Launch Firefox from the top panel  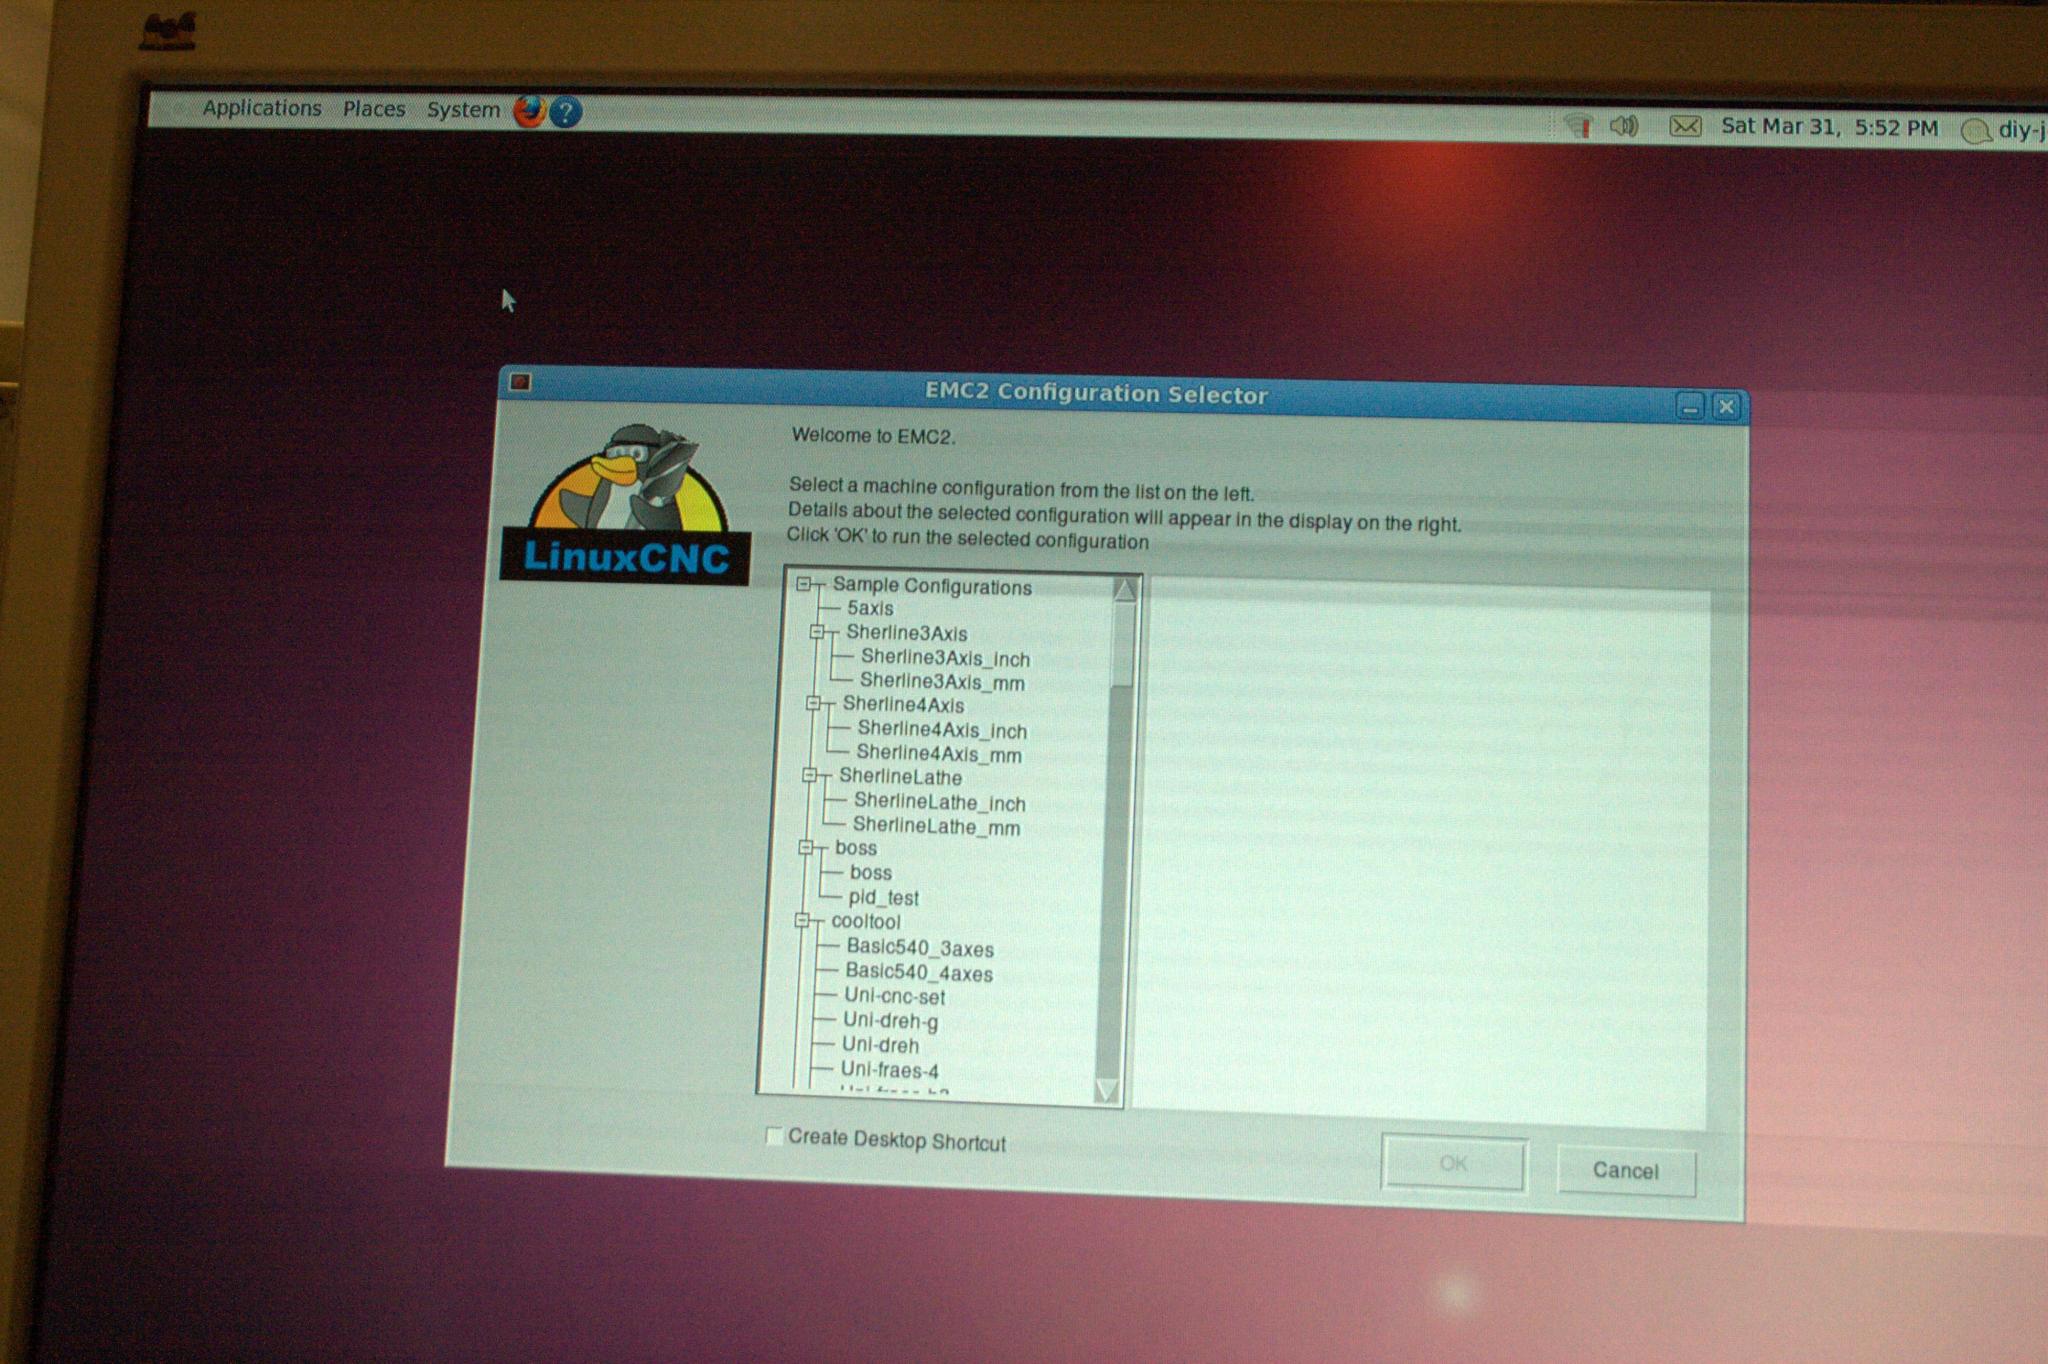(529, 111)
